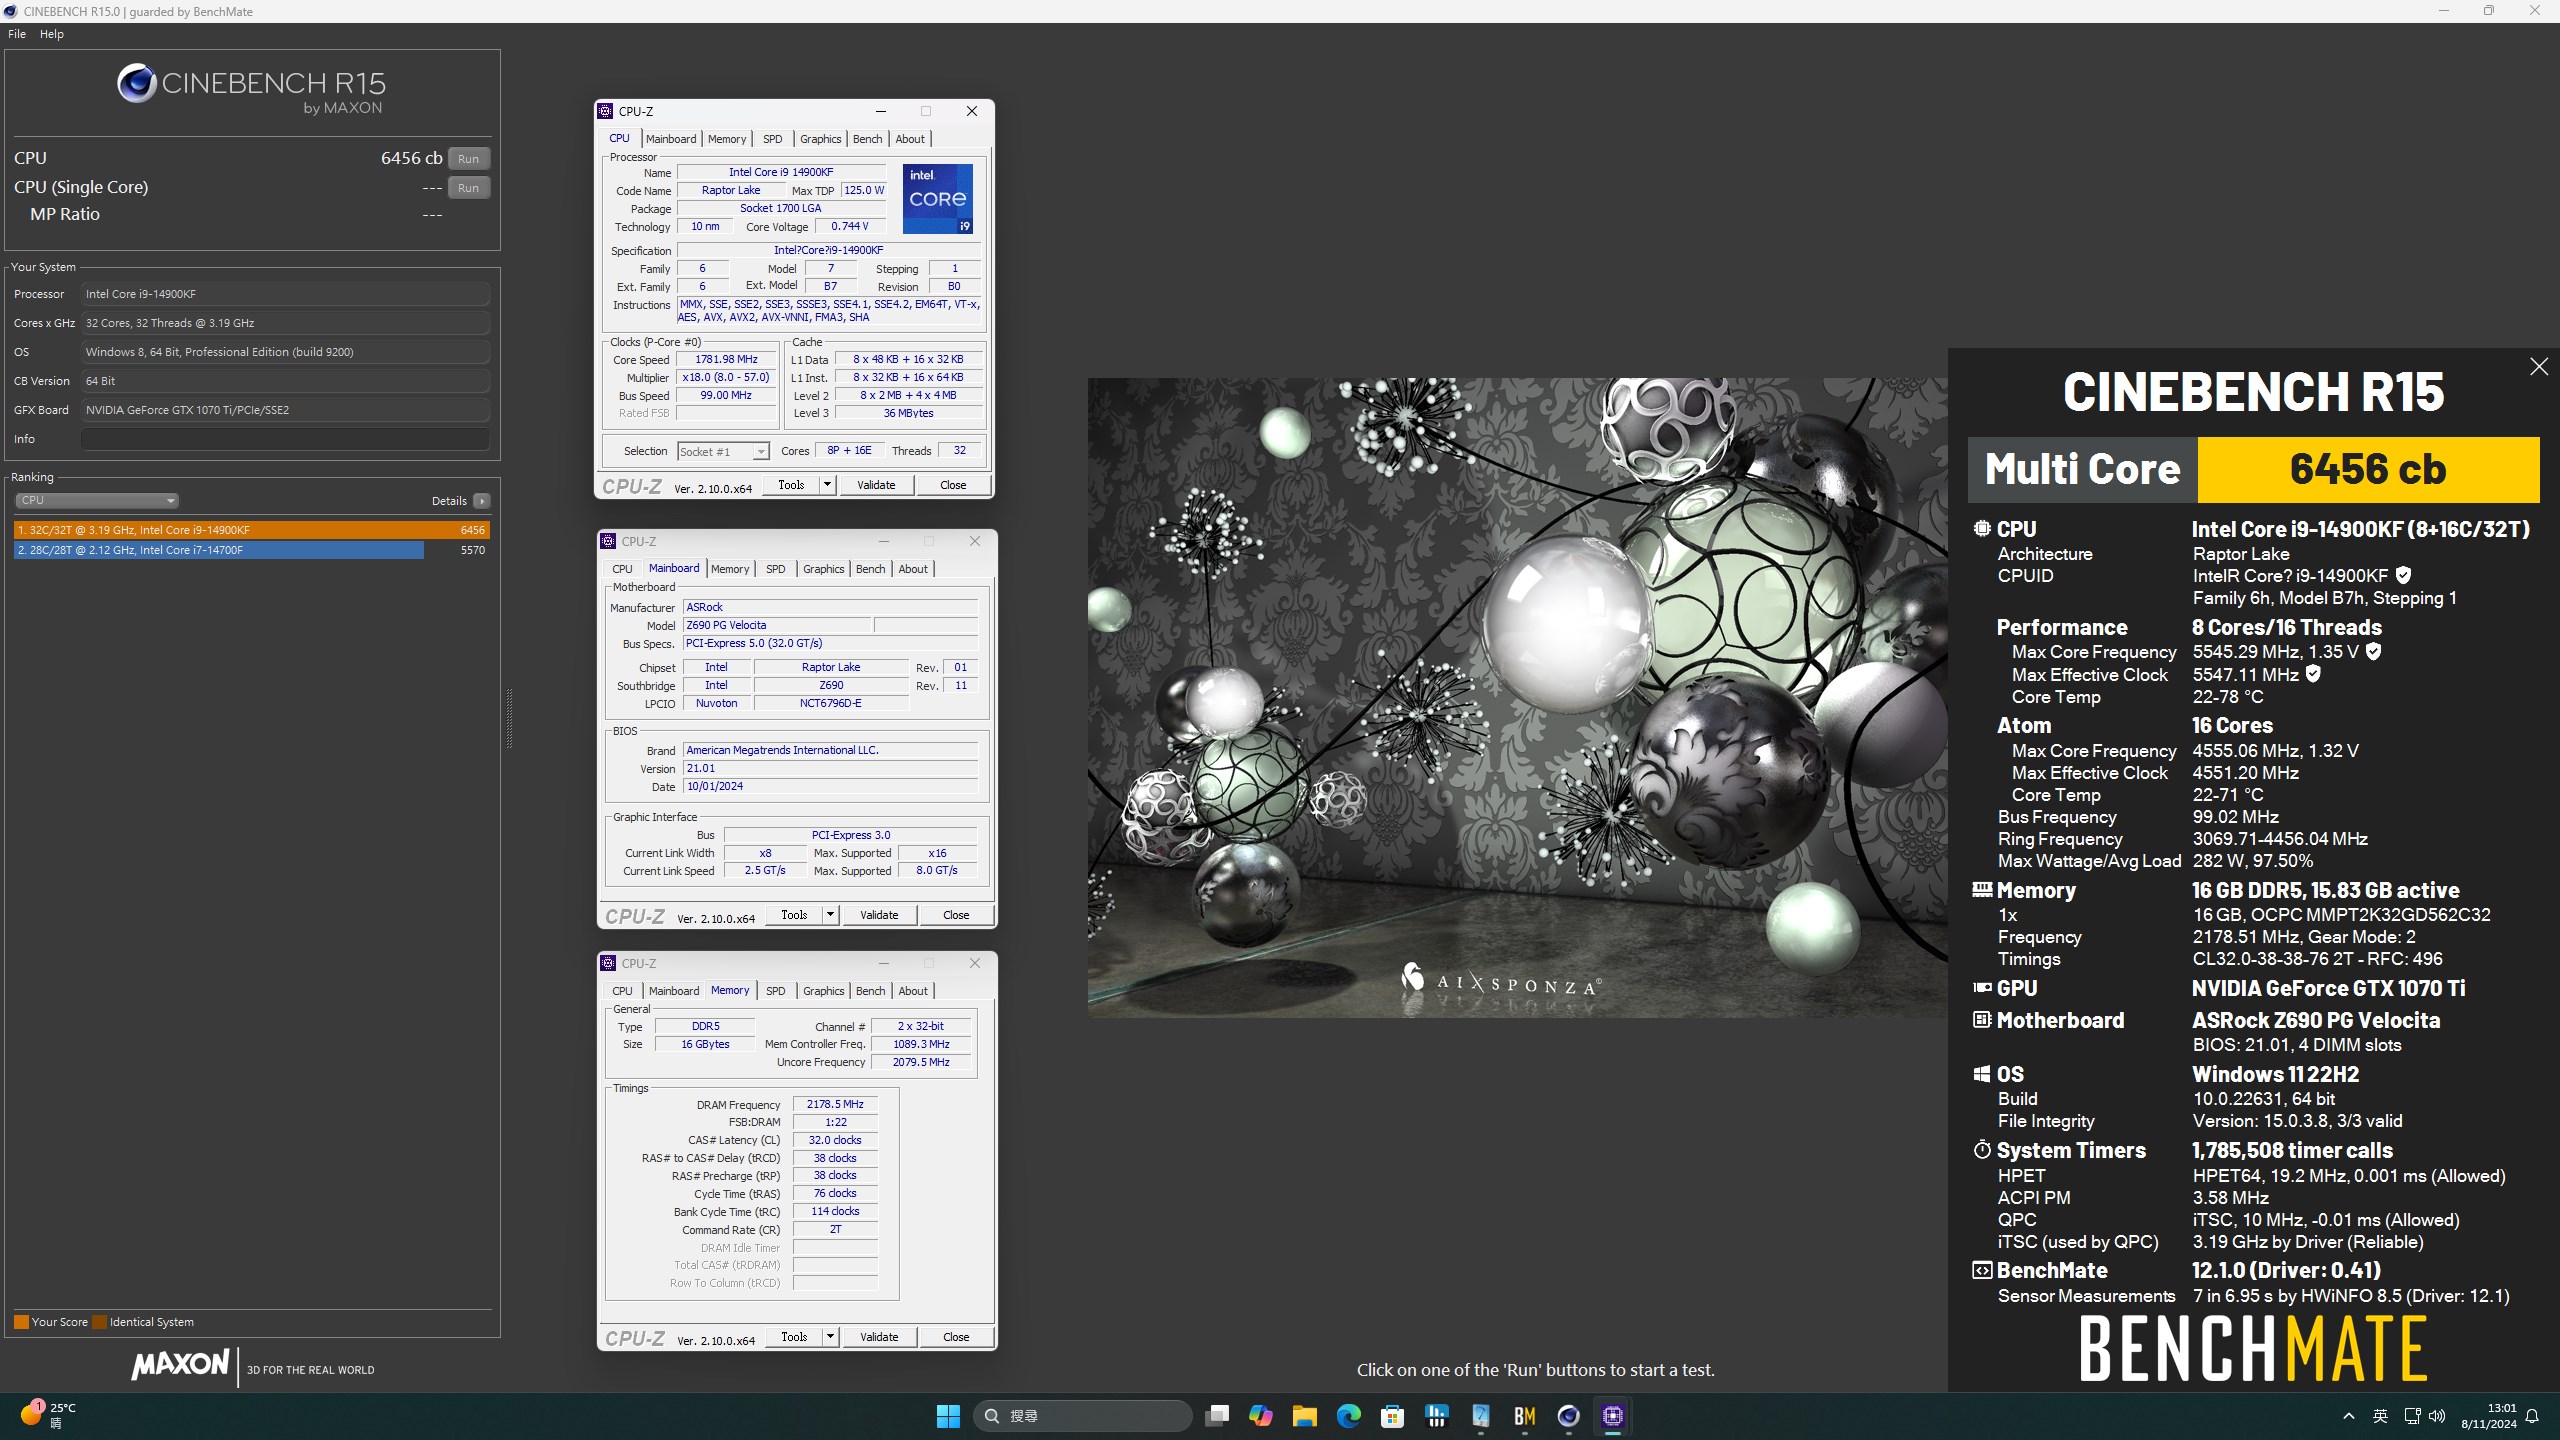Click Close button in top CPU-Z window
Viewport: 2560px width, 1440px height.
click(x=953, y=485)
